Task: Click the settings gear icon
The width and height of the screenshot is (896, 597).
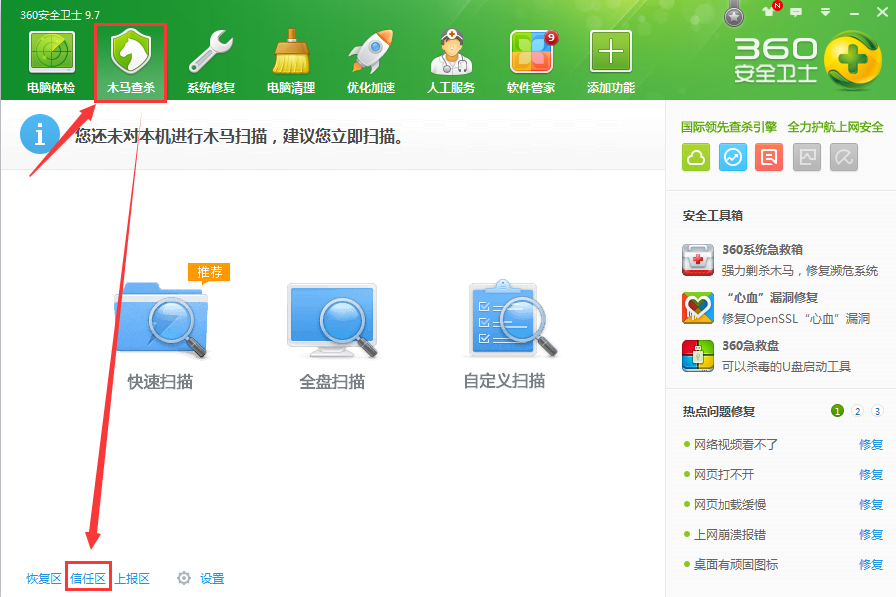Action: 183,578
